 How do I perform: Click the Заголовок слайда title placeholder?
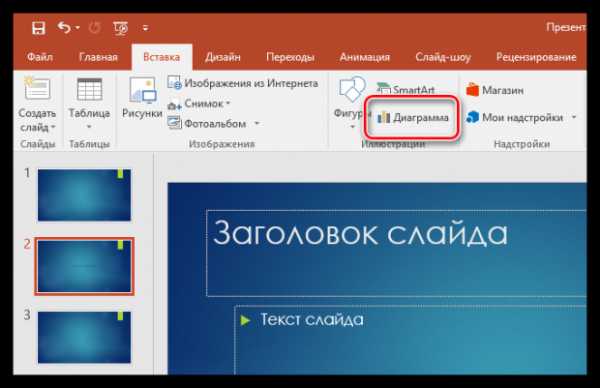coord(396,253)
